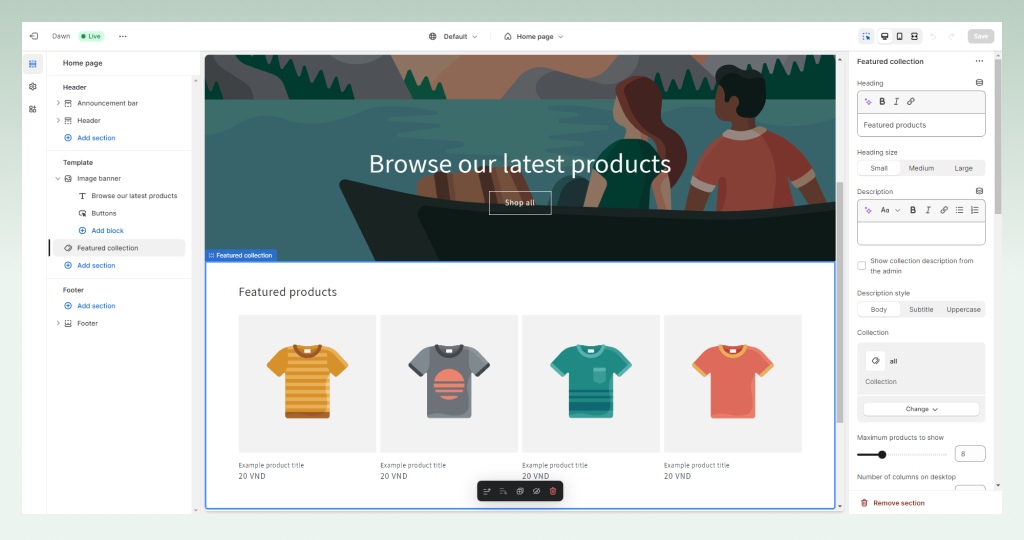This screenshot has width=1024, height=540.
Task: Click the AI sparkle icon in Description toolbar
Action: tap(868, 210)
